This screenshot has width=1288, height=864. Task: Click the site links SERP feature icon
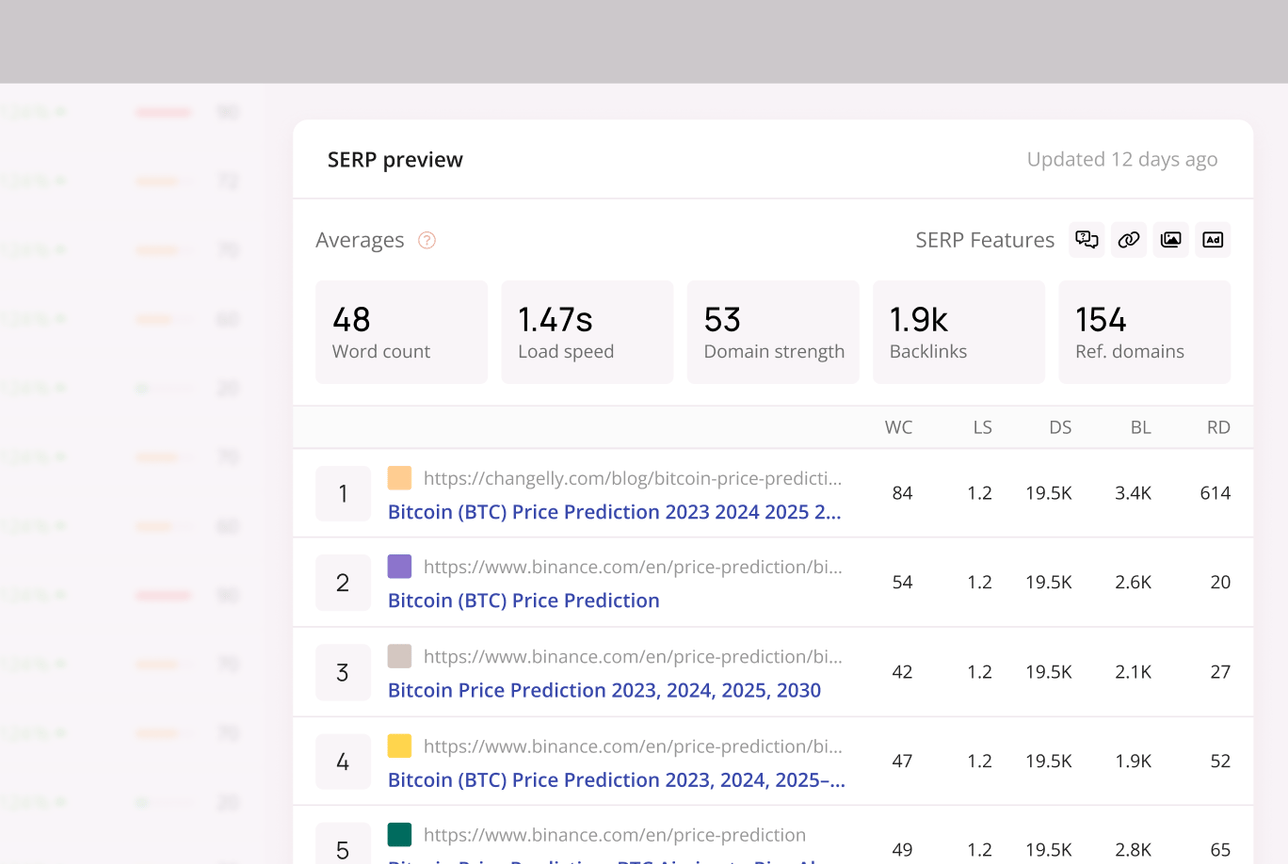click(1129, 240)
